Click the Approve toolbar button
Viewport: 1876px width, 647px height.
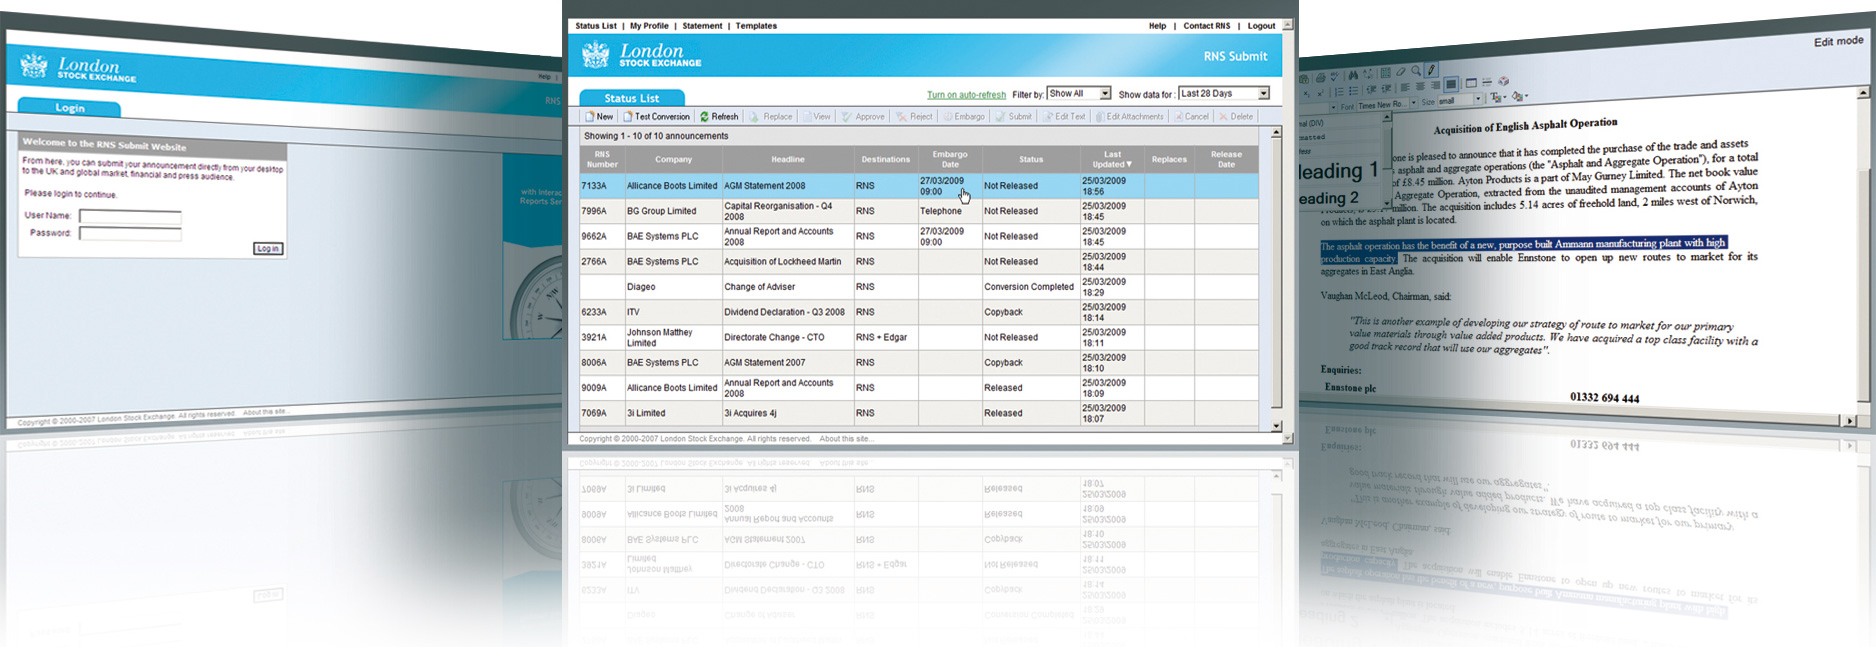[864, 116]
